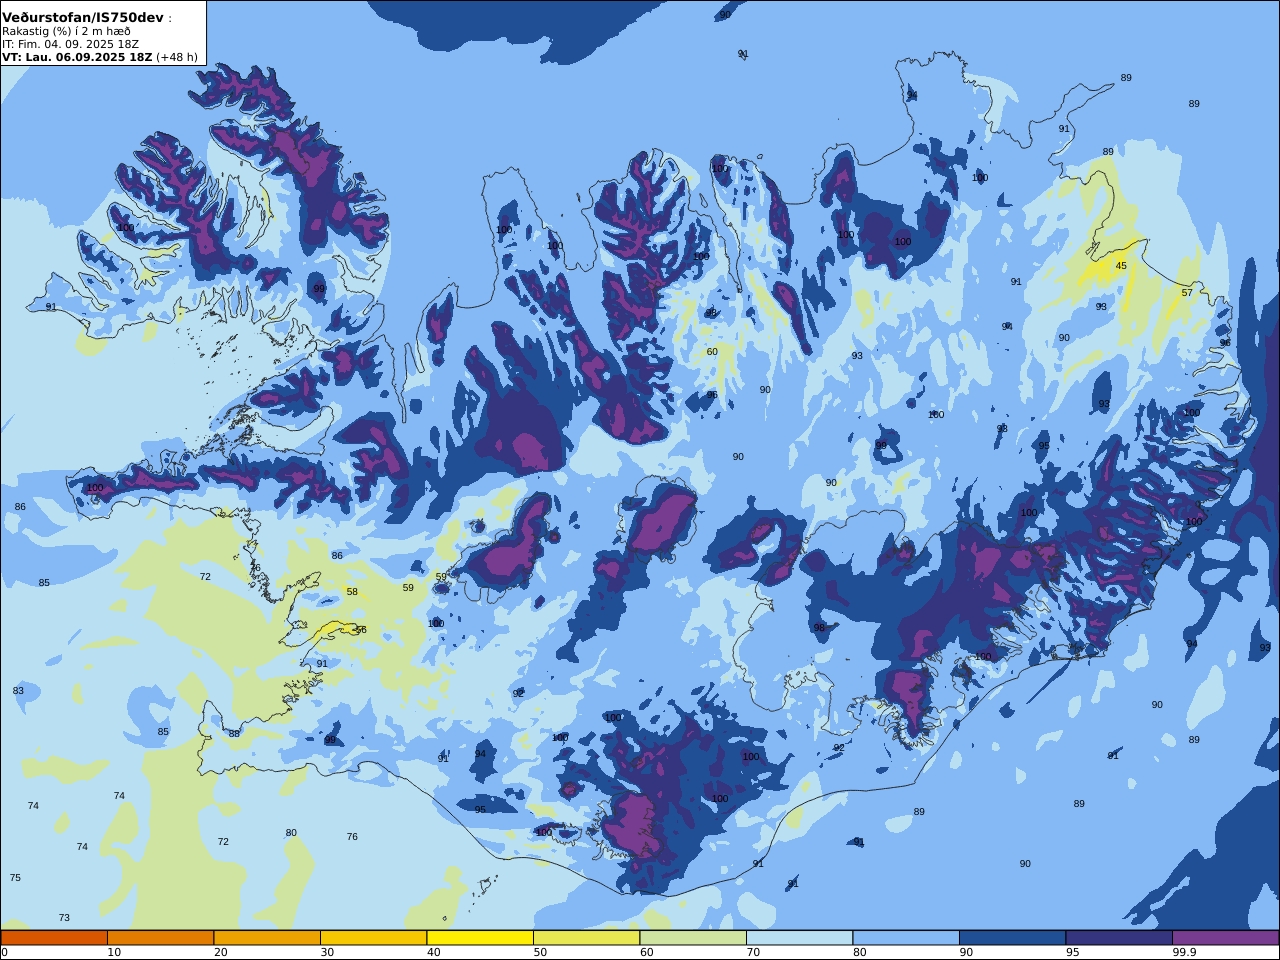This screenshot has height=960, width=1280.
Task: Click the "95" legend tick label on the color bar
Action: (1072, 952)
